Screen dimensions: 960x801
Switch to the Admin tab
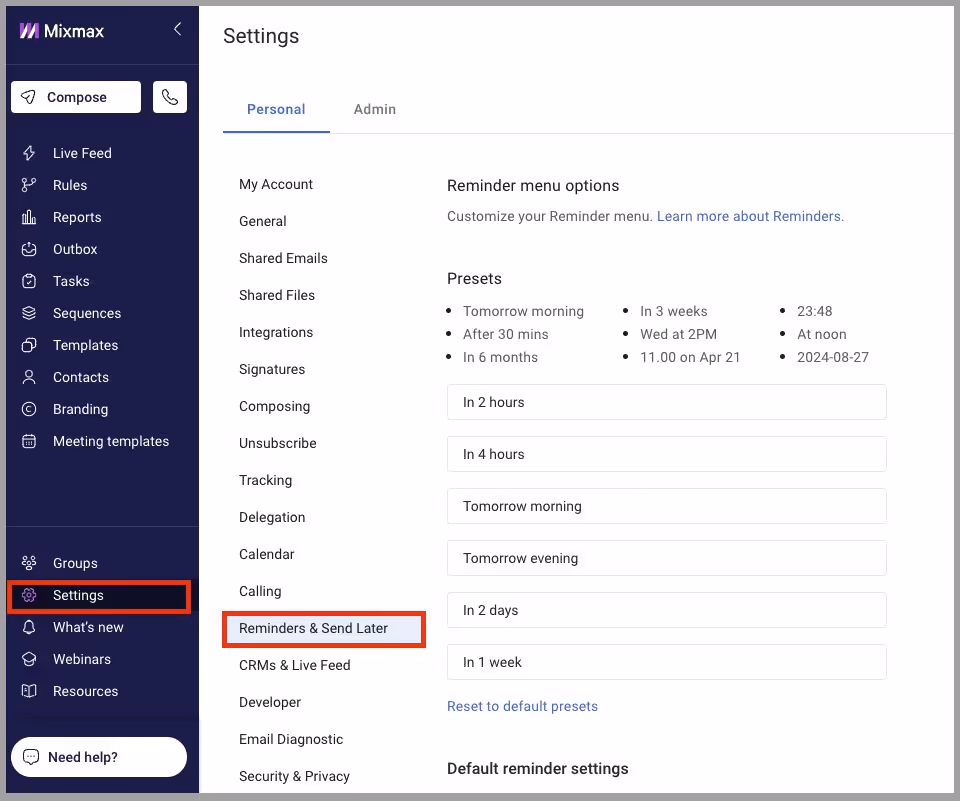[375, 109]
